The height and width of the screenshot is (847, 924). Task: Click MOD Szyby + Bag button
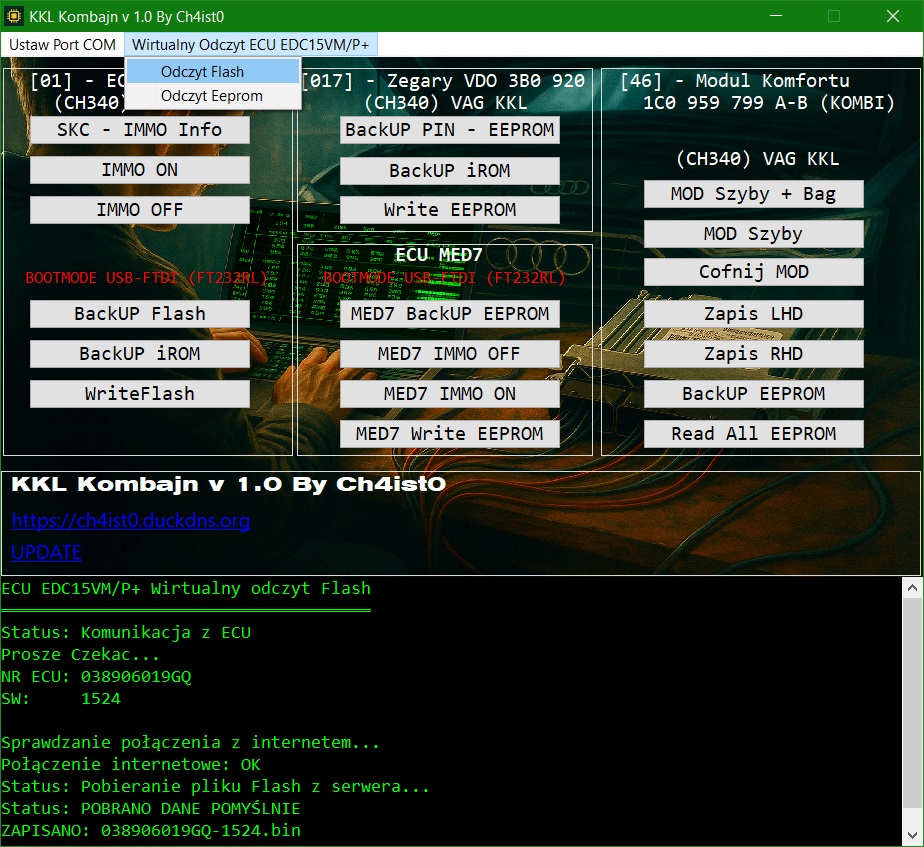click(753, 194)
